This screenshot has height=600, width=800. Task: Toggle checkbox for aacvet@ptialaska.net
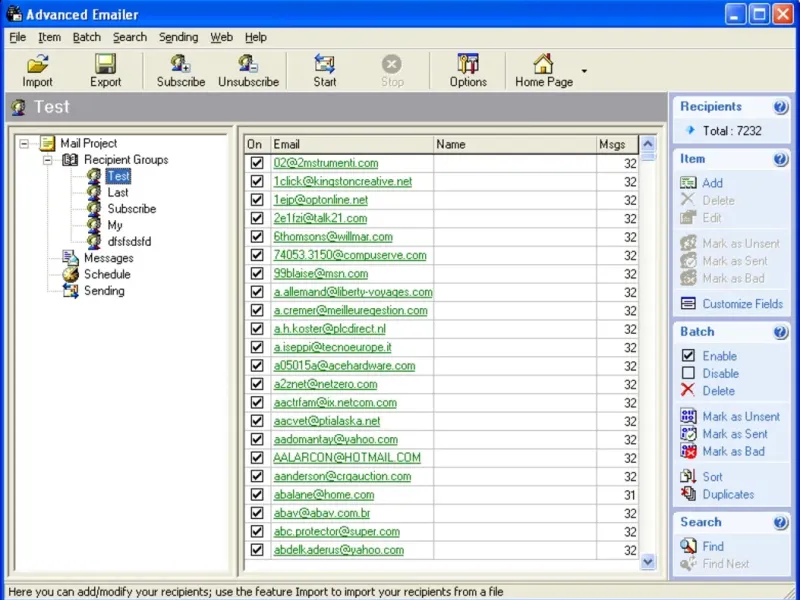(257, 421)
